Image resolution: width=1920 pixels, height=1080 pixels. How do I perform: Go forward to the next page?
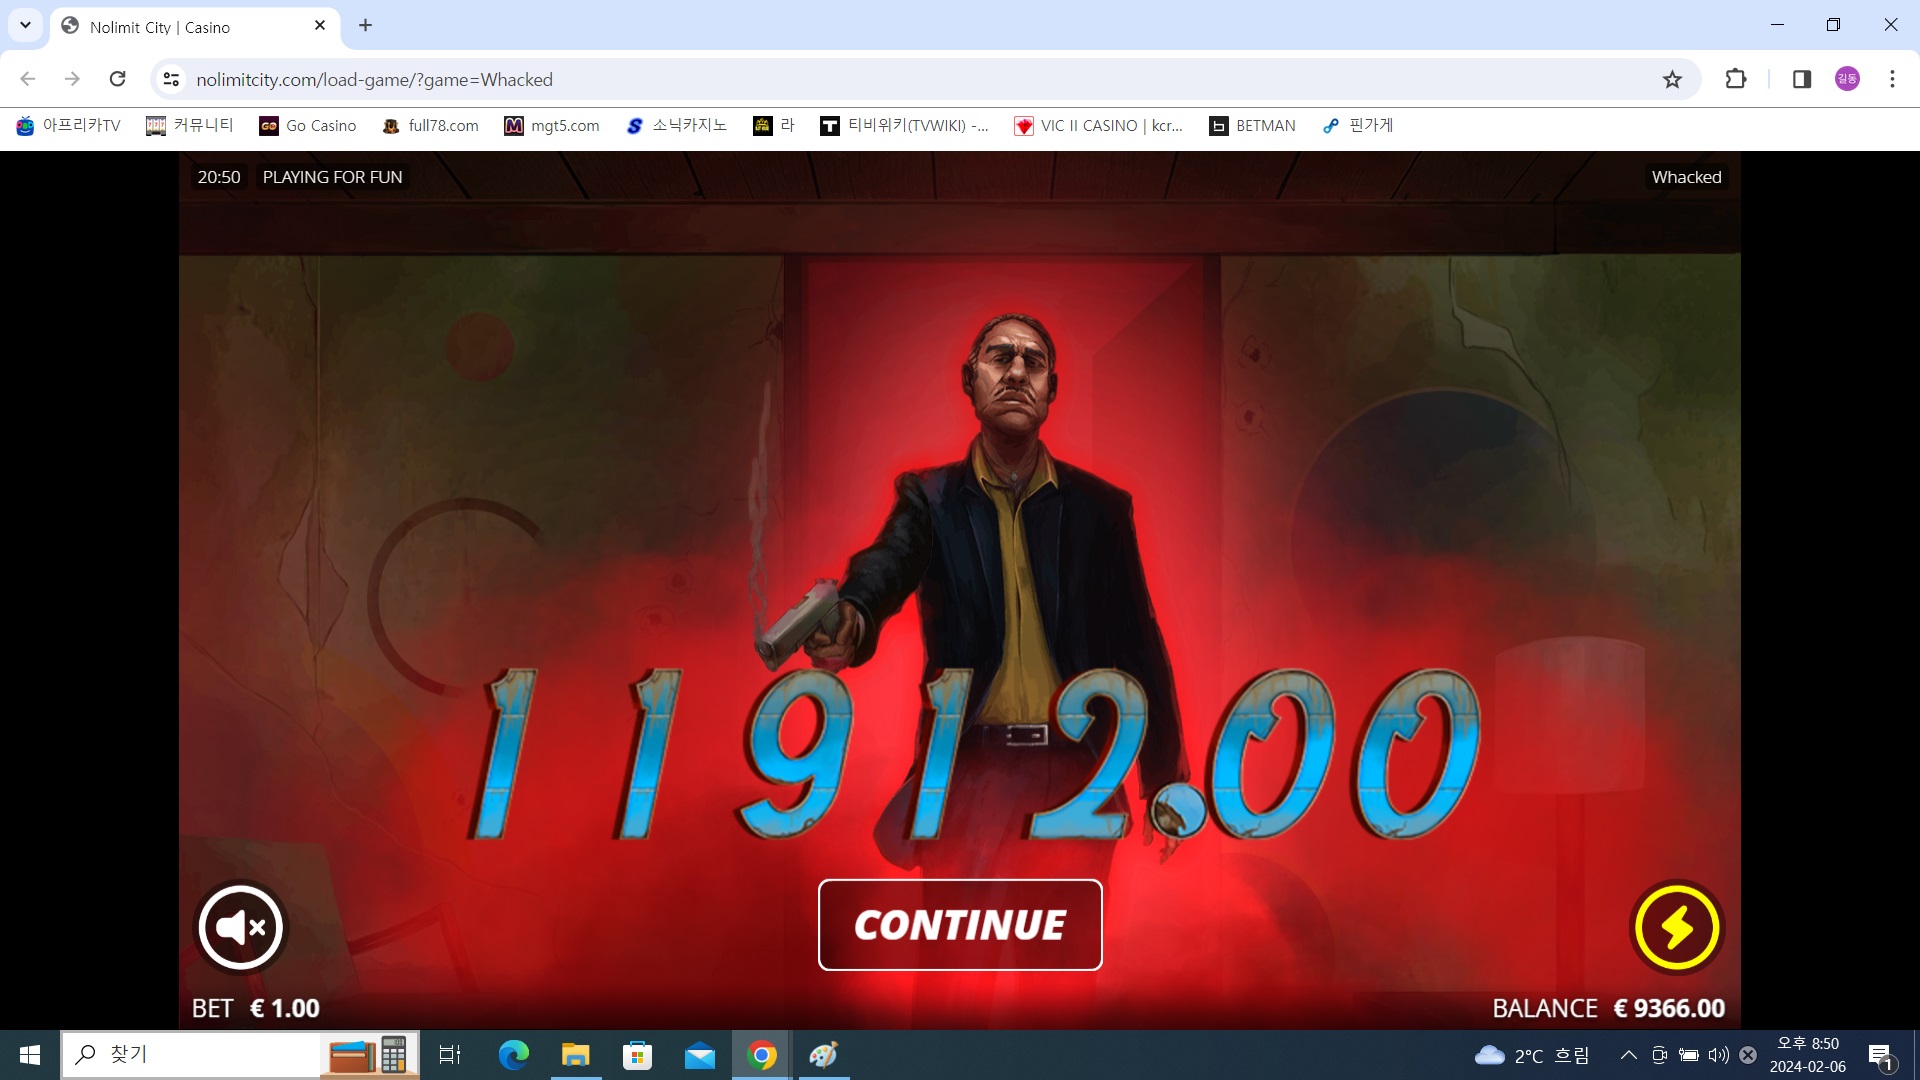72,79
